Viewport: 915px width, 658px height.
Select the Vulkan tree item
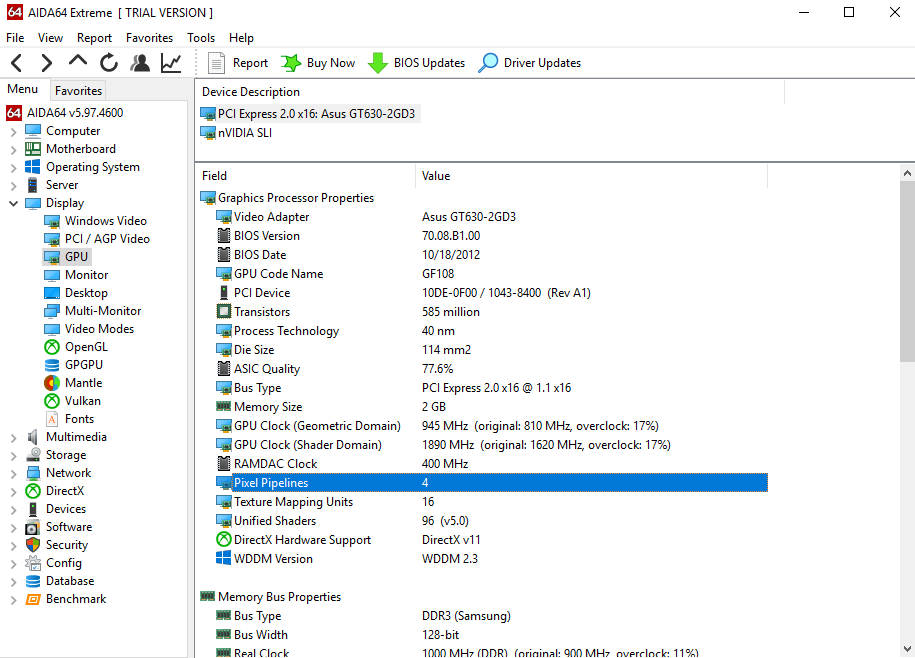[x=82, y=401]
